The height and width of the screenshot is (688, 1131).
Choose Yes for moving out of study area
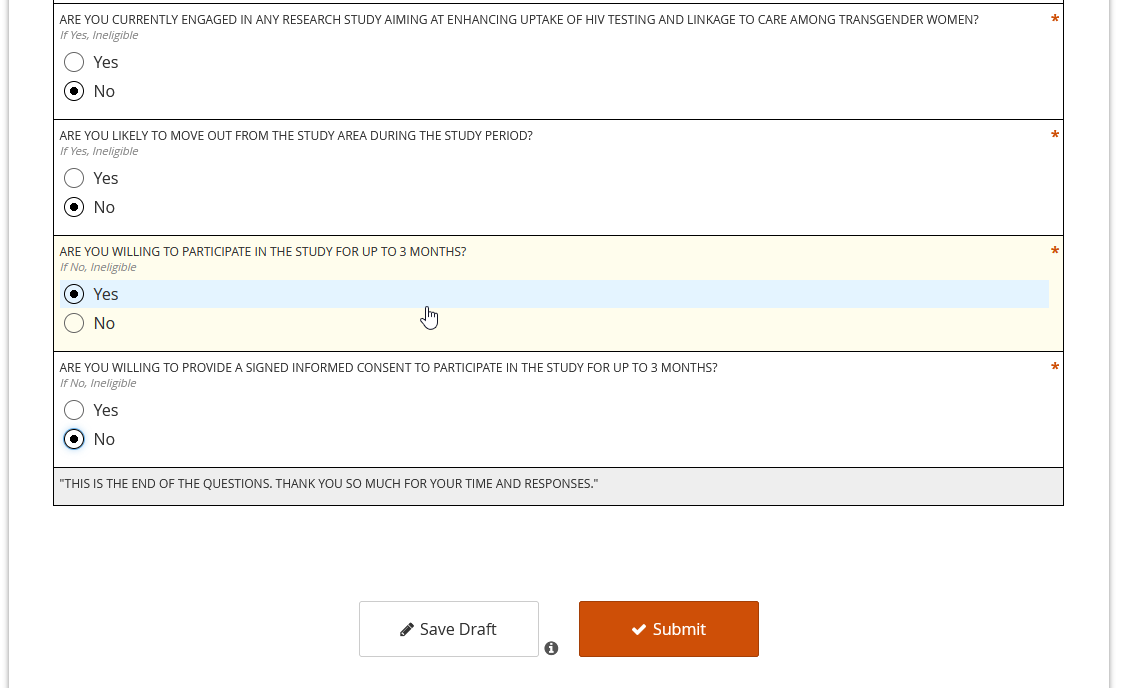coord(74,178)
